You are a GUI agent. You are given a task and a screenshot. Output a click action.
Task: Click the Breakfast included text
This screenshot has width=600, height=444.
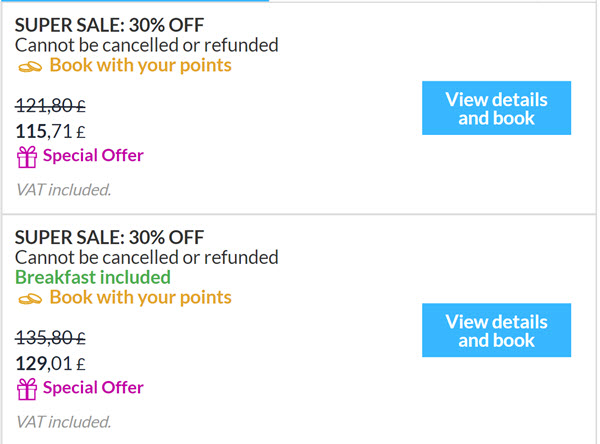93,278
